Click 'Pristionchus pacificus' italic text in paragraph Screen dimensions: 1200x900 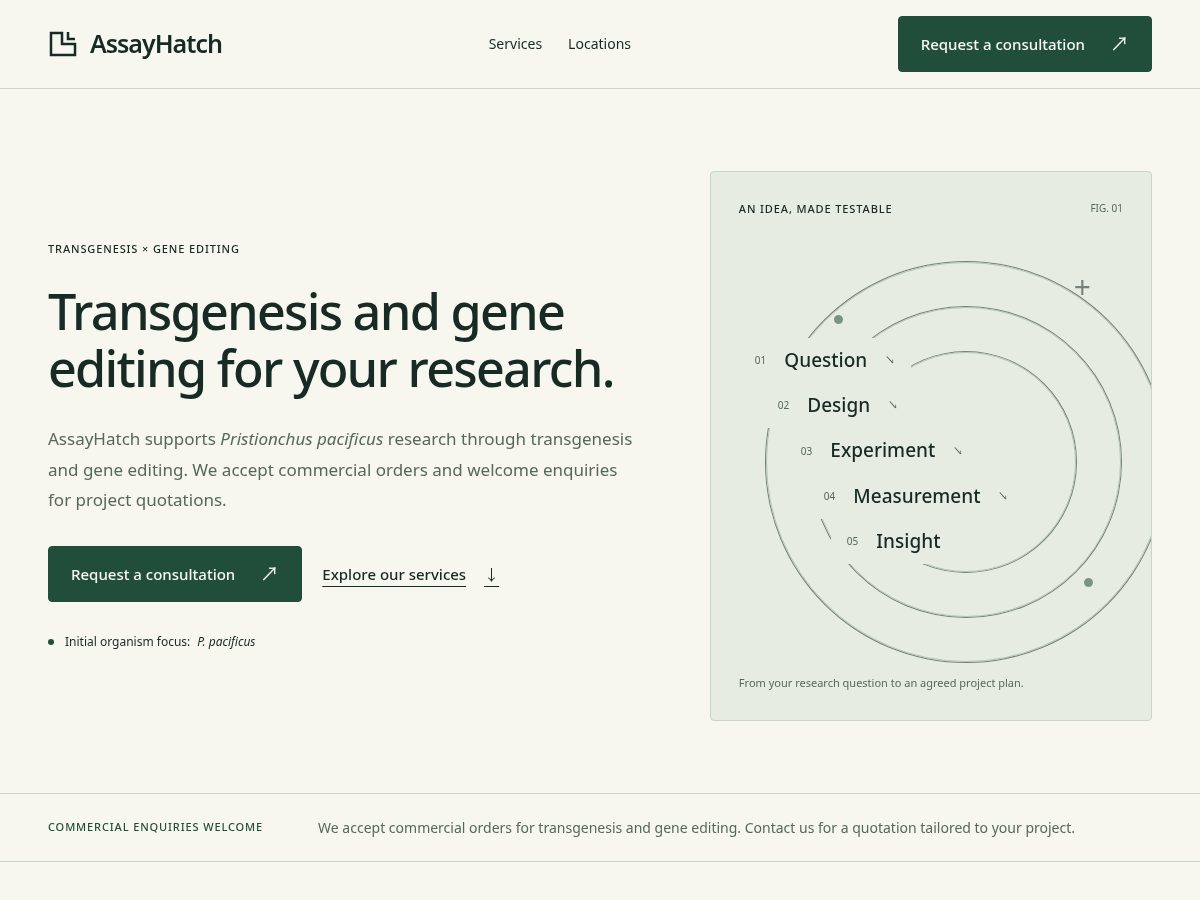[302, 439]
